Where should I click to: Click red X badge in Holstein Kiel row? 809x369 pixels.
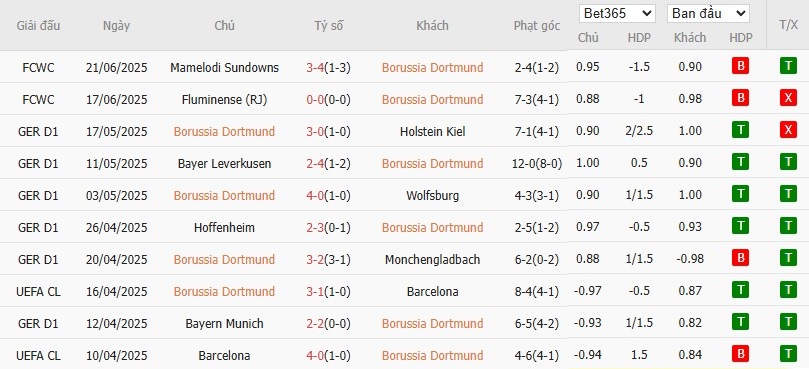tap(788, 131)
